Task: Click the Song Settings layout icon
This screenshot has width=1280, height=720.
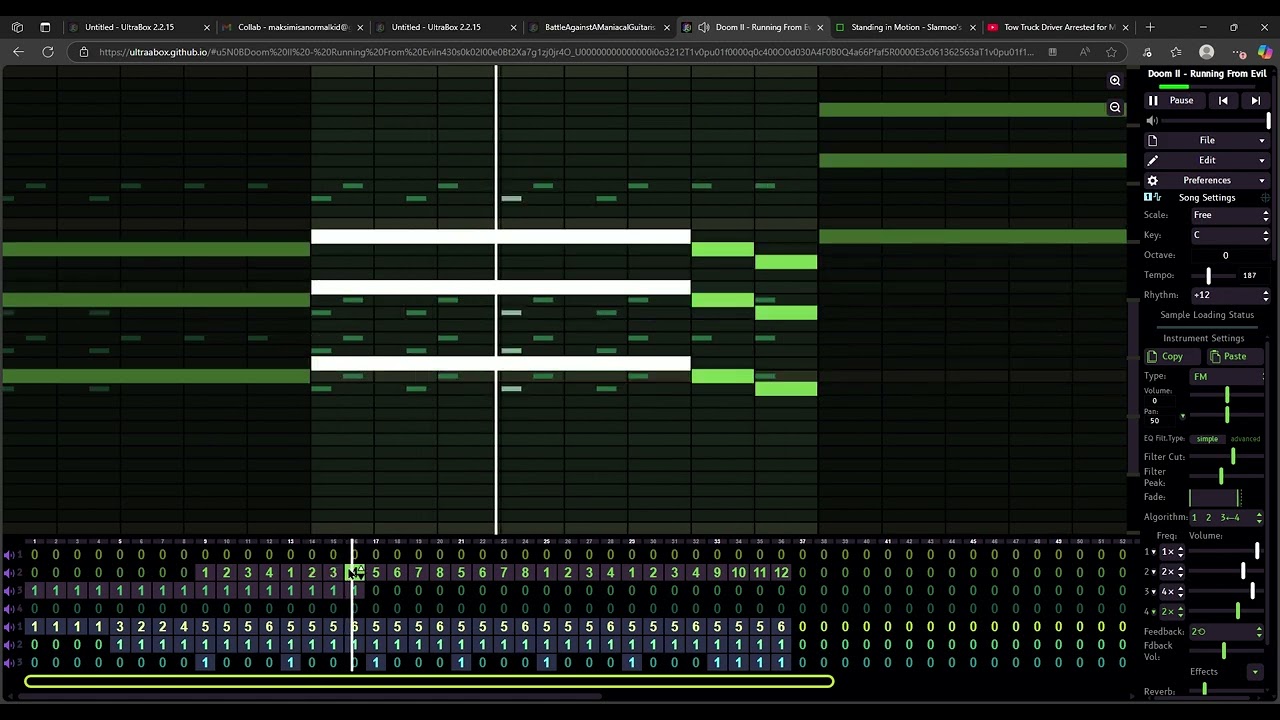Action: pos(1152,198)
